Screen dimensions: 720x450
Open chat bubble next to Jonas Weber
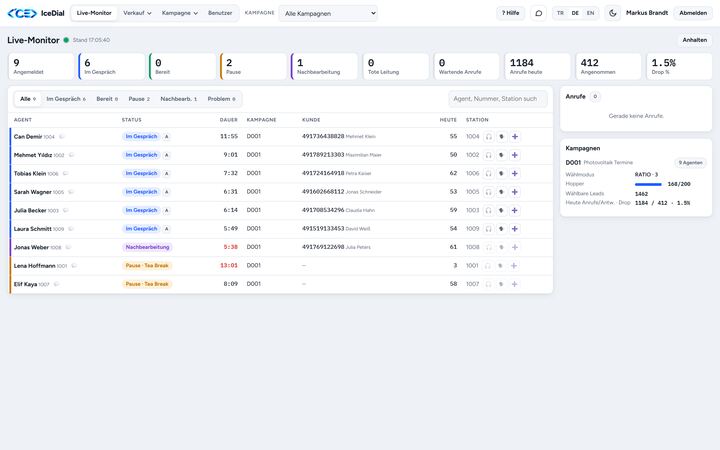68,247
